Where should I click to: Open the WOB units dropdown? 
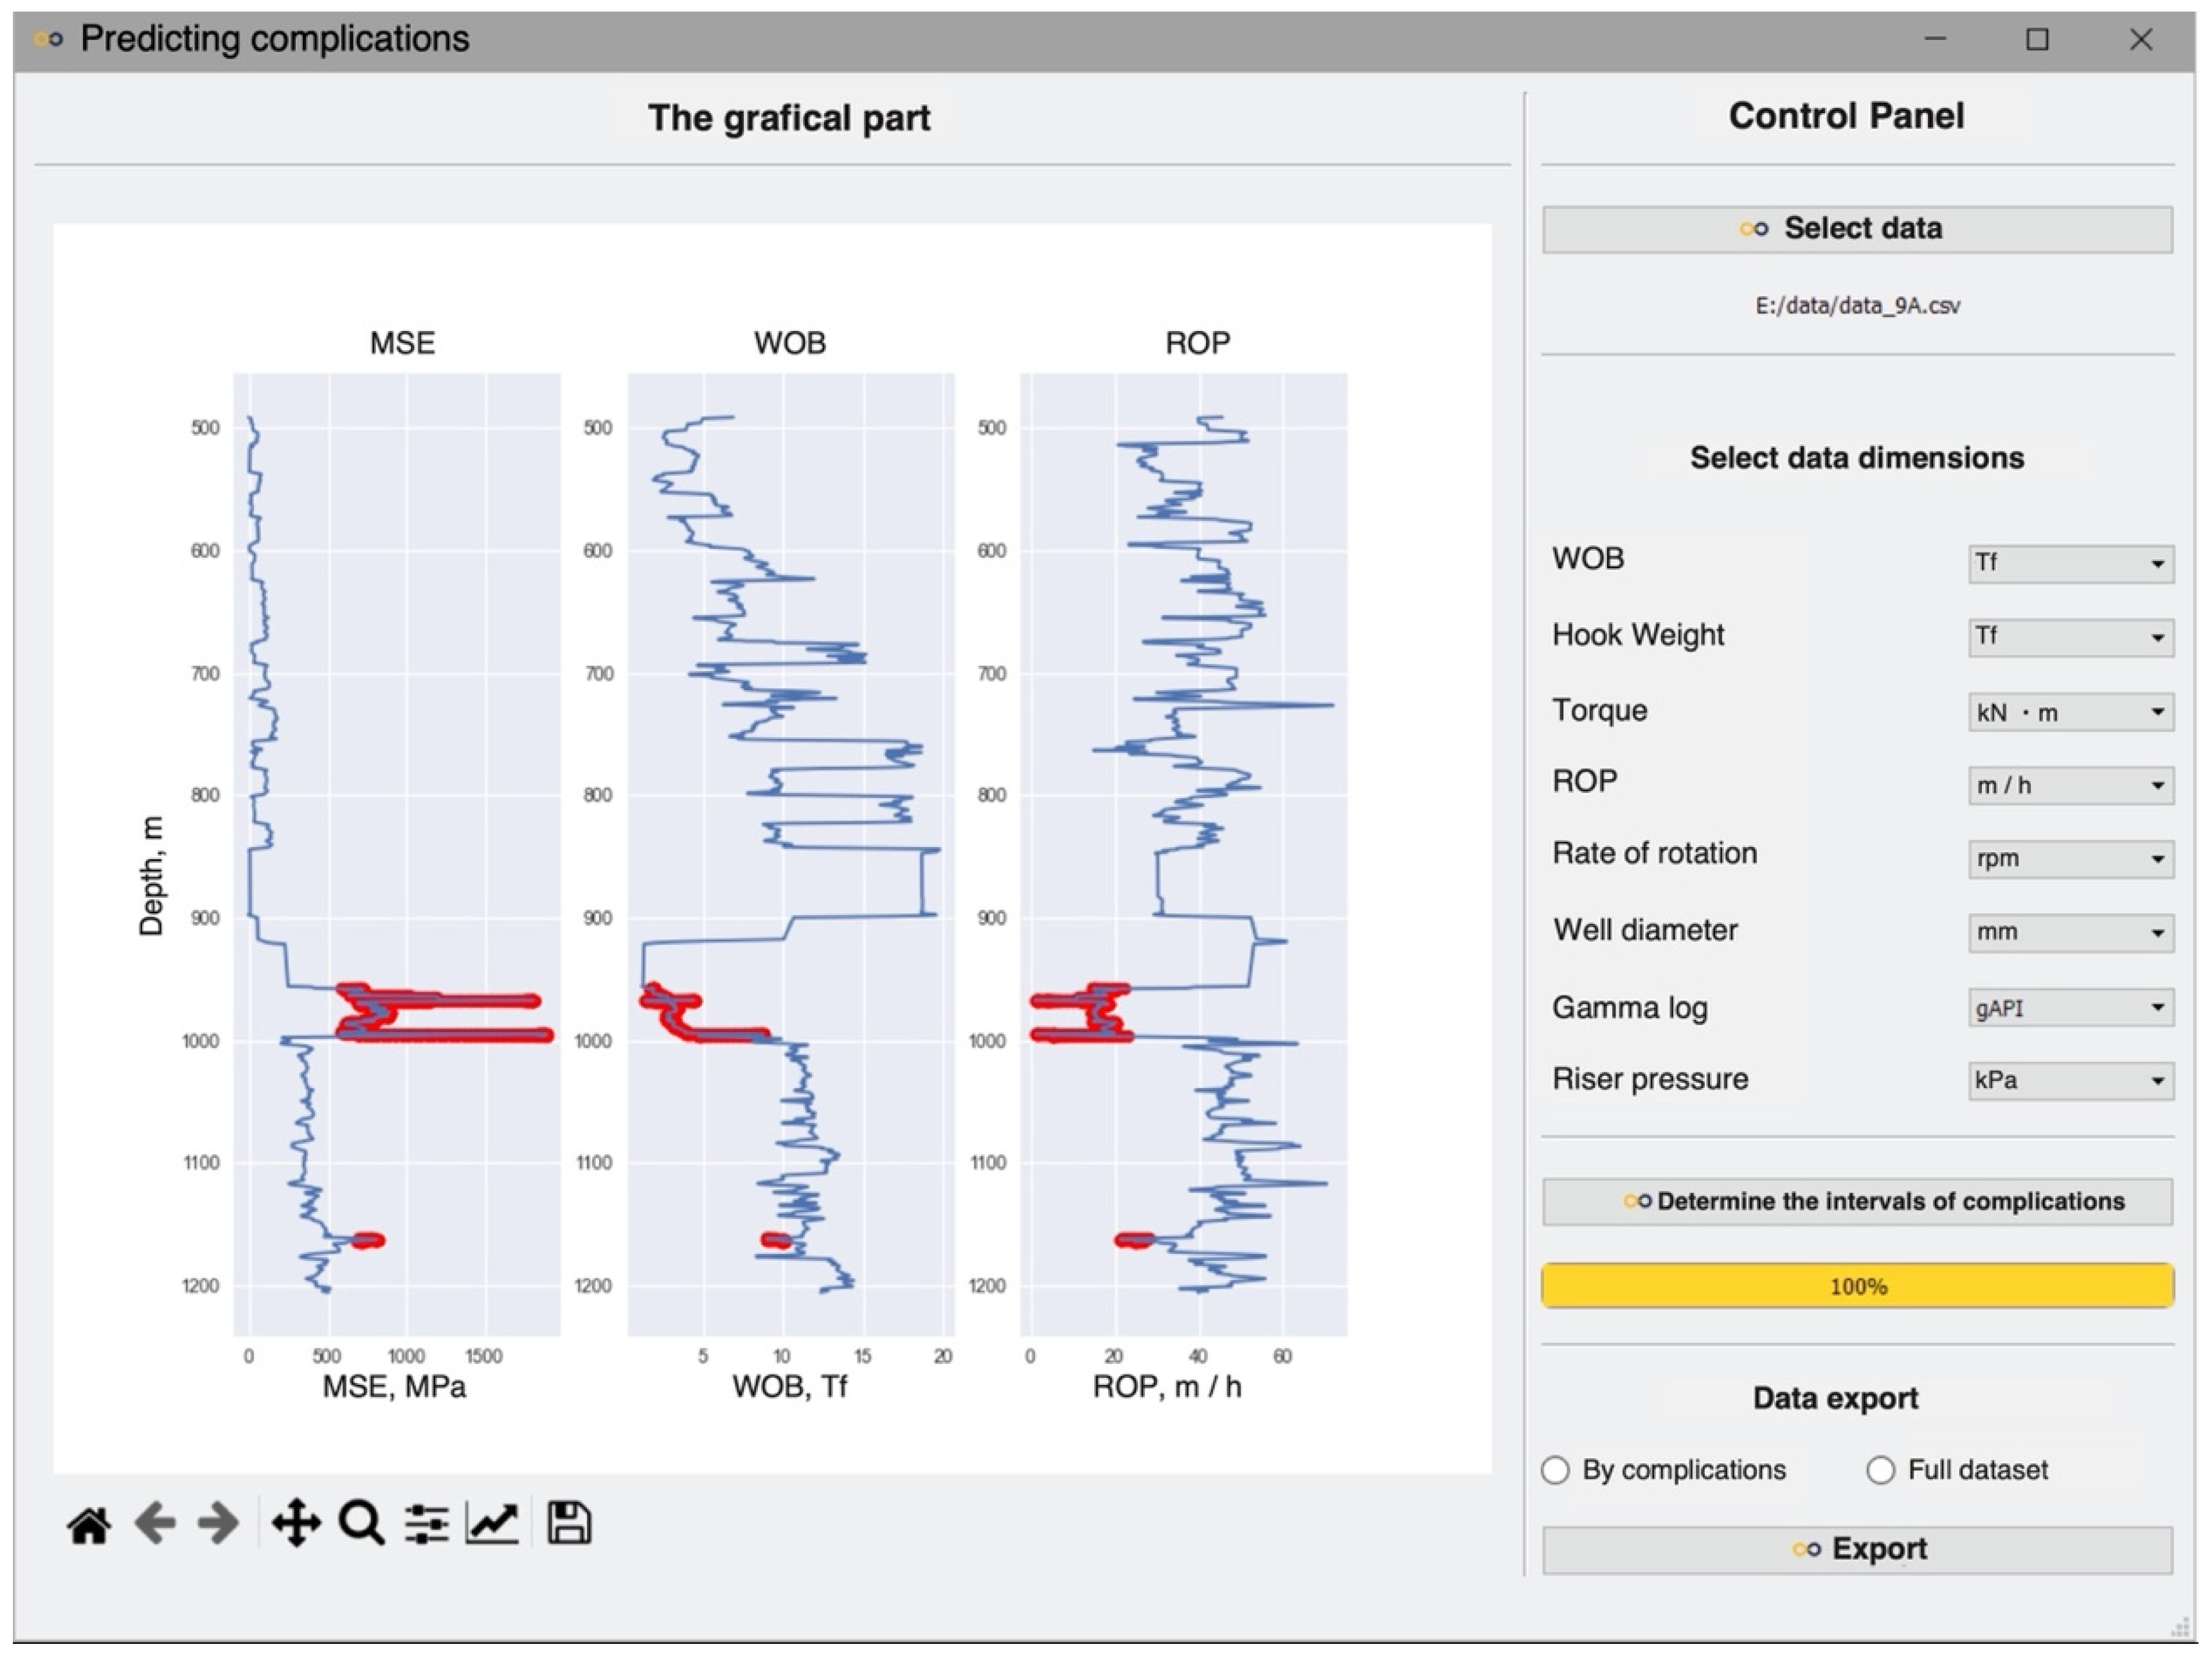[x=2070, y=564]
